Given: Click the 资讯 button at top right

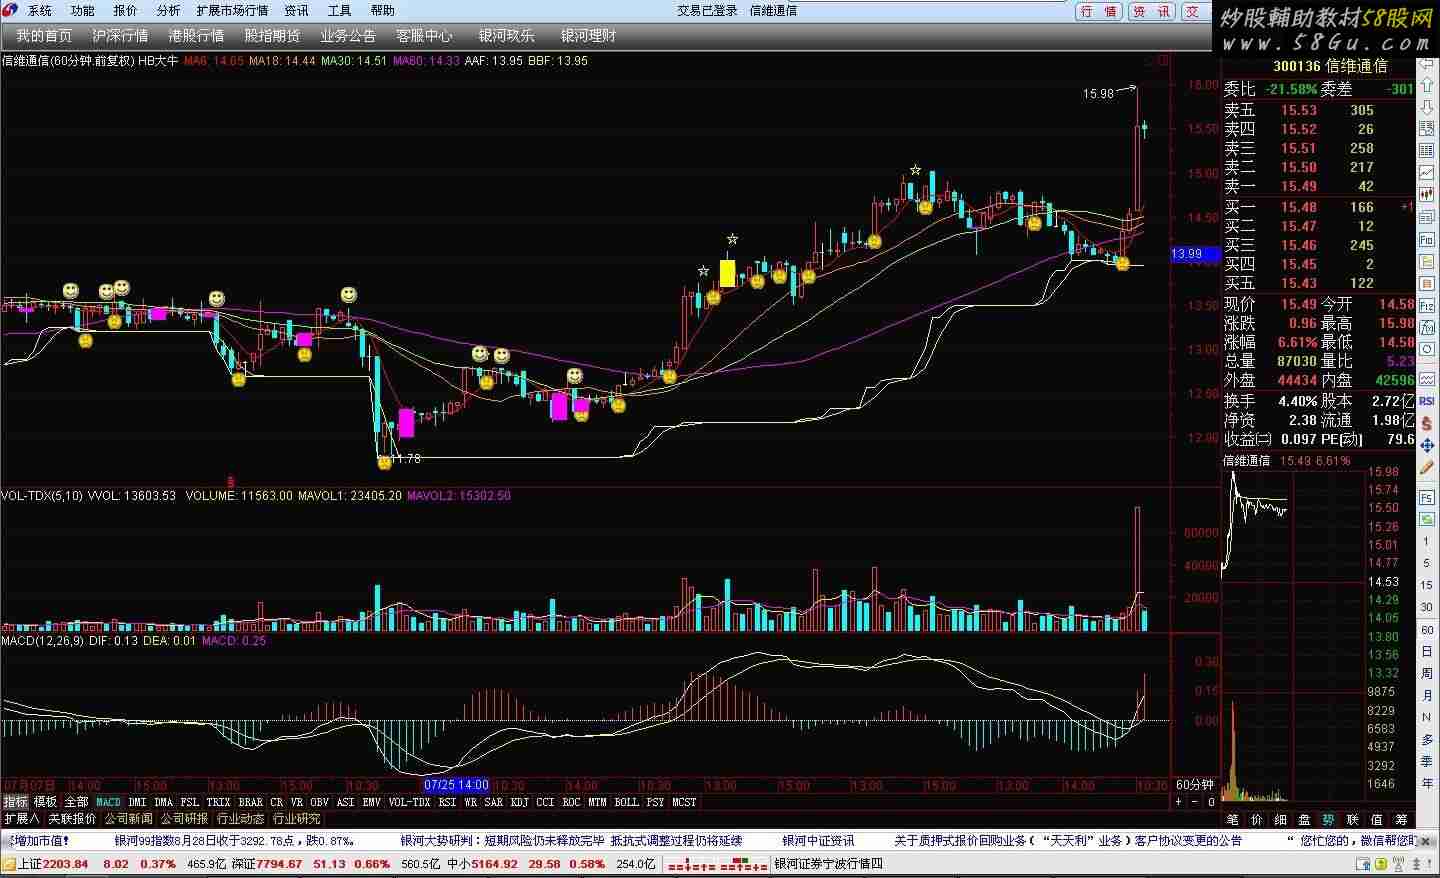Looking at the screenshot, I should (x=1151, y=12).
